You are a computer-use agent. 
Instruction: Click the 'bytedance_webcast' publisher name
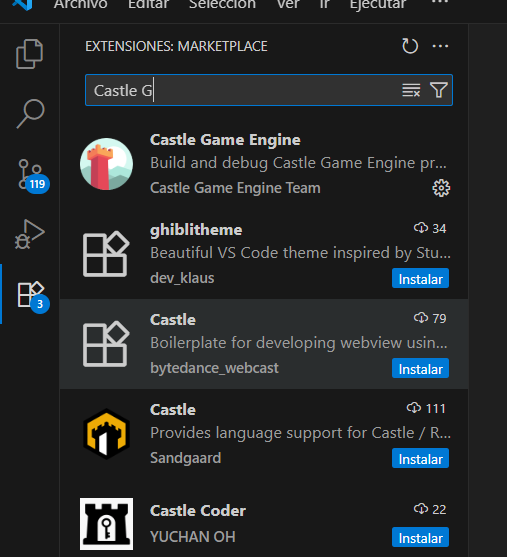click(x=214, y=368)
